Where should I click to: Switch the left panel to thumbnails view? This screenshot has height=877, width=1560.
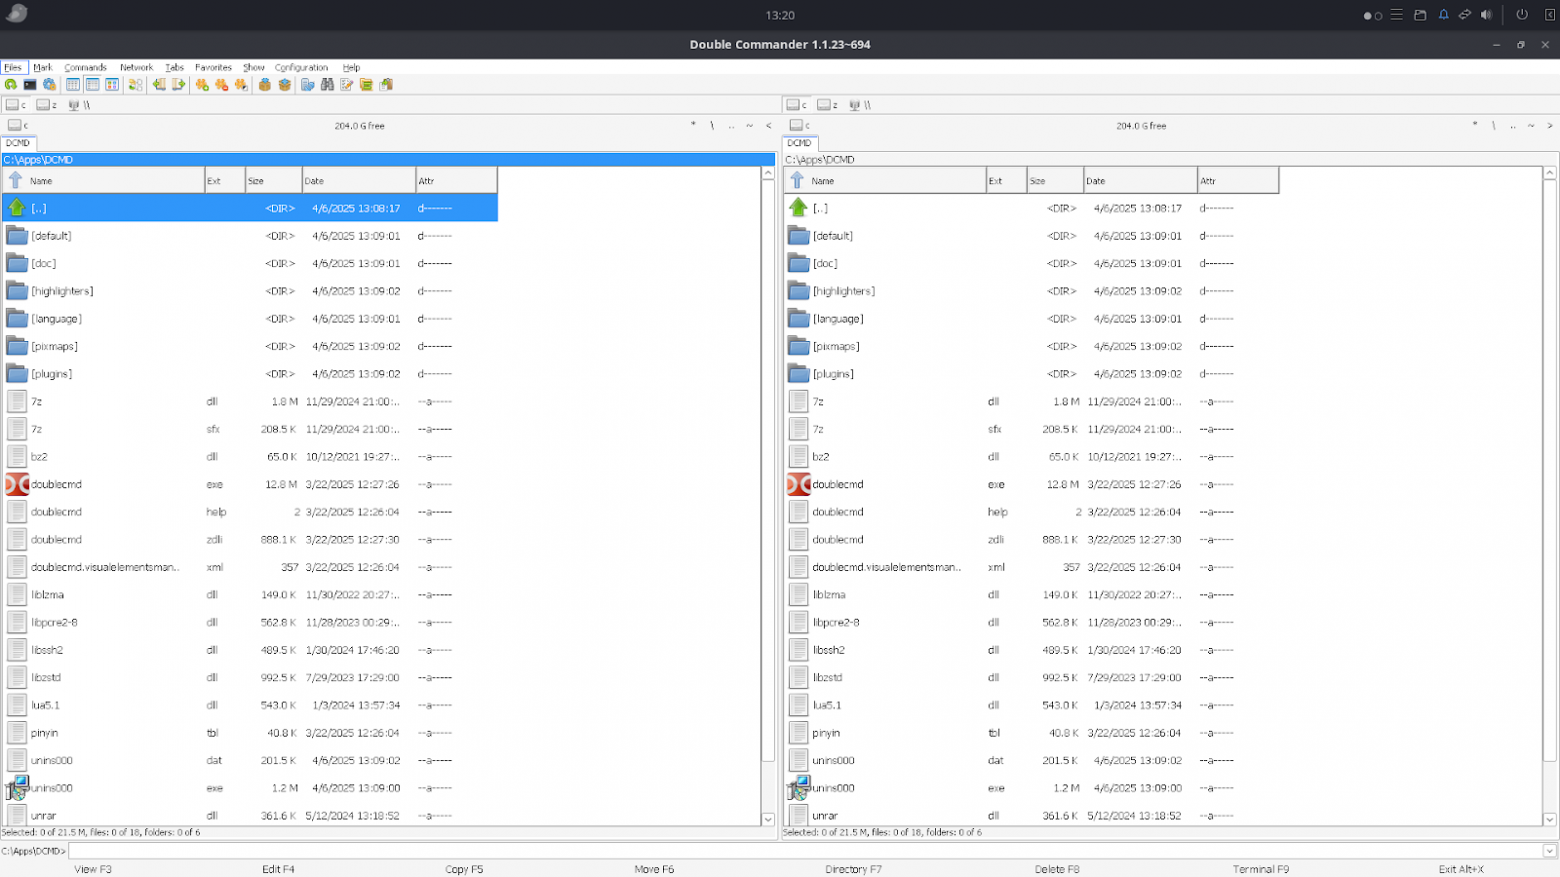[111, 85]
